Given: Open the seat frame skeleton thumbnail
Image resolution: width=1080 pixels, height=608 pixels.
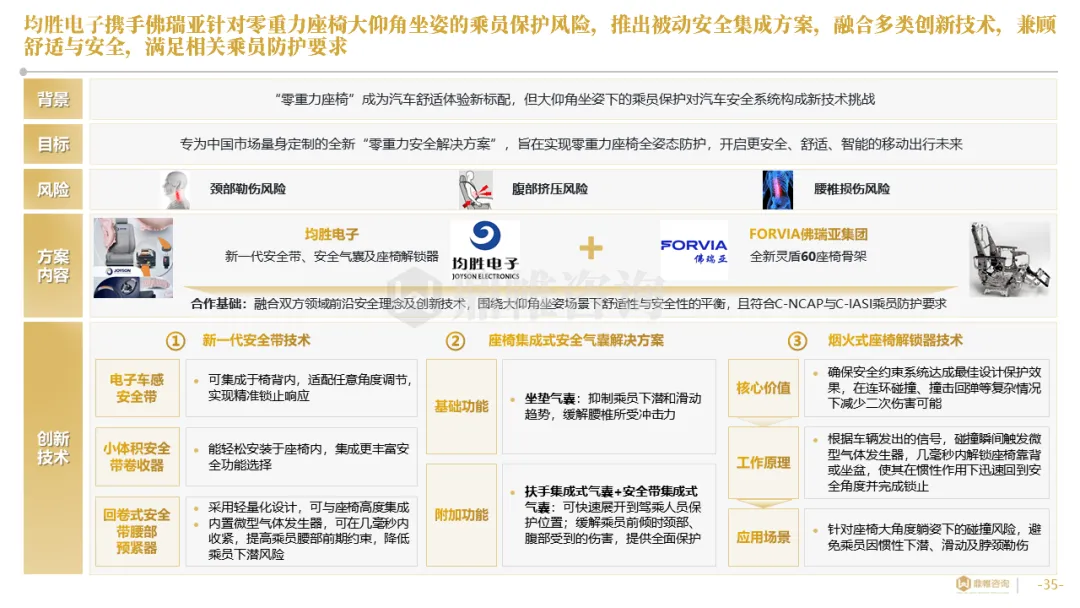Looking at the screenshot, I should tap(1010, 259).
